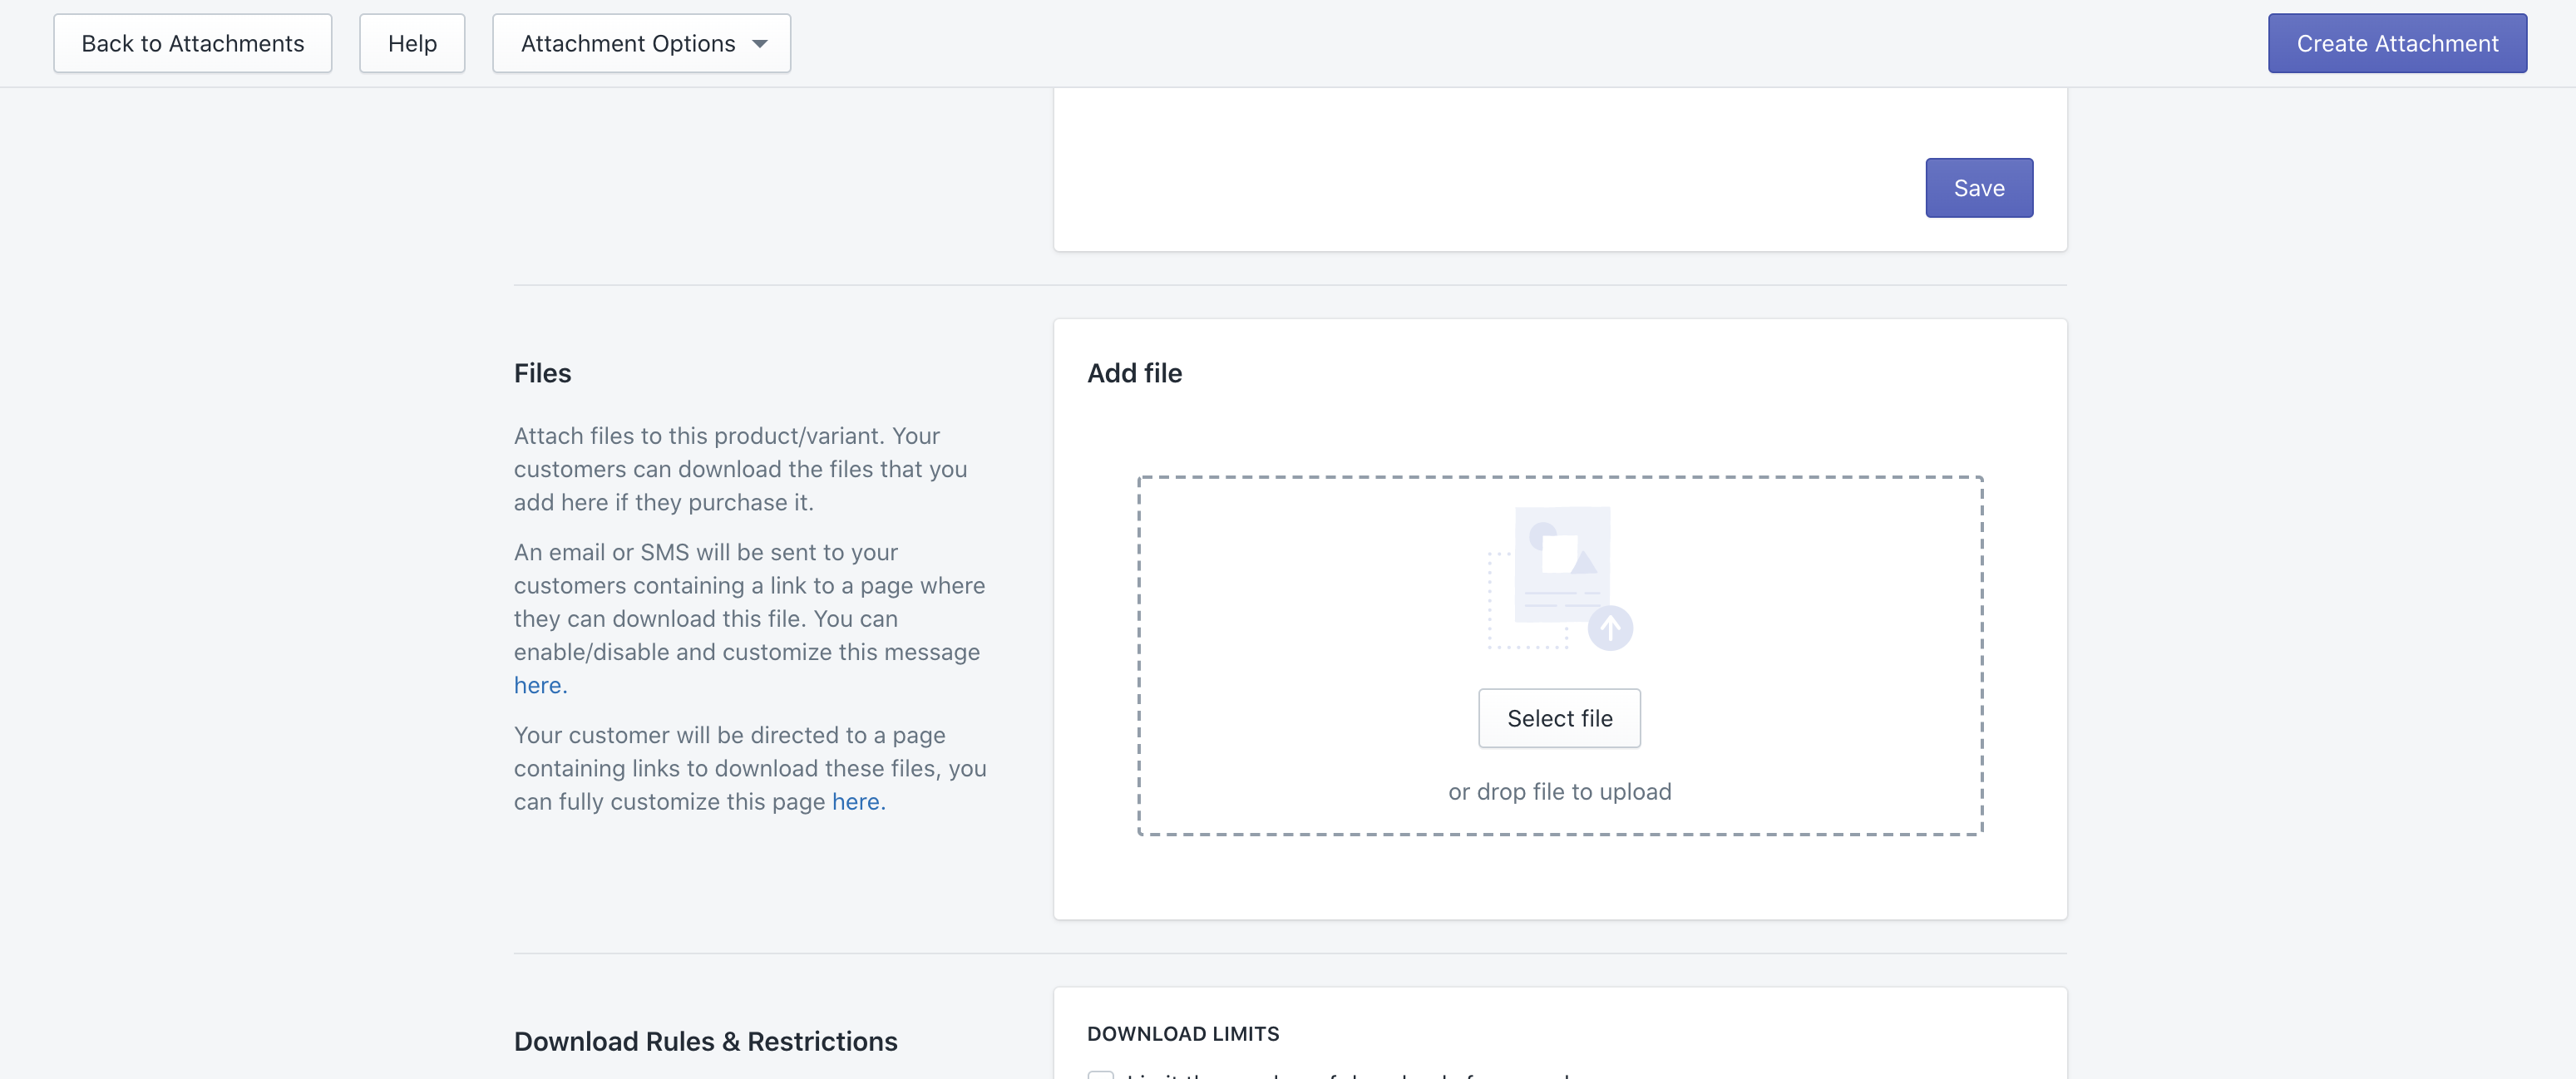2576x1079 pixels.
Task: Expand the Attachment Options chevron arrow
Action: 759,43
